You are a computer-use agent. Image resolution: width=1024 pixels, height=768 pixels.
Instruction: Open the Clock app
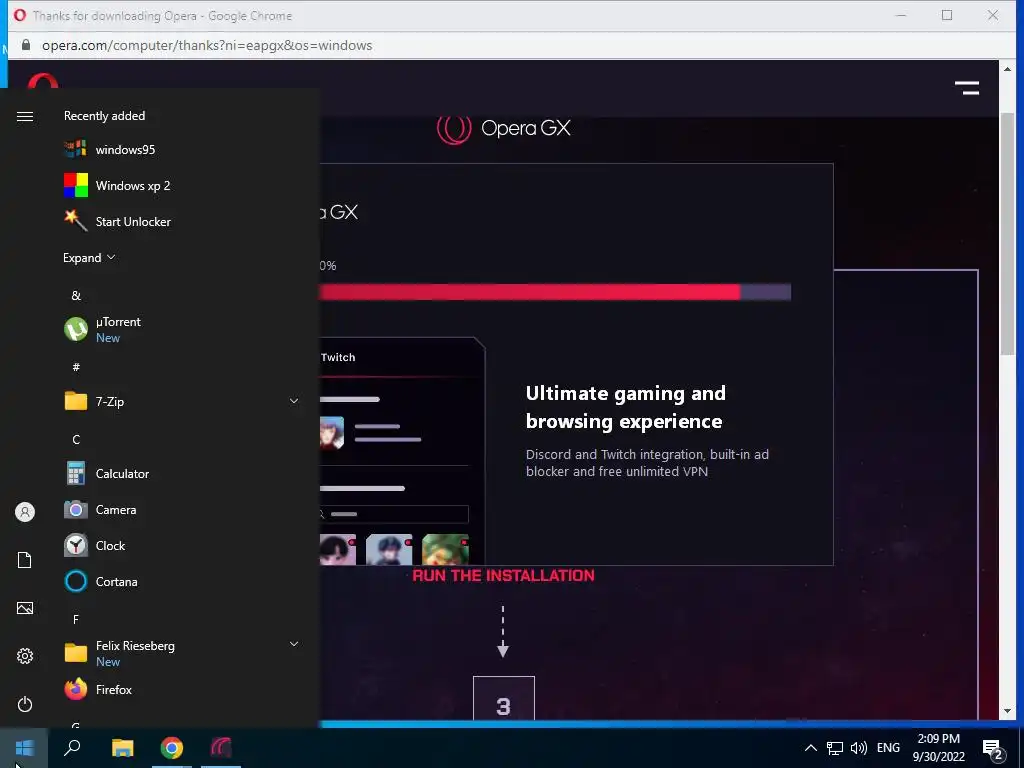(180, 545)
